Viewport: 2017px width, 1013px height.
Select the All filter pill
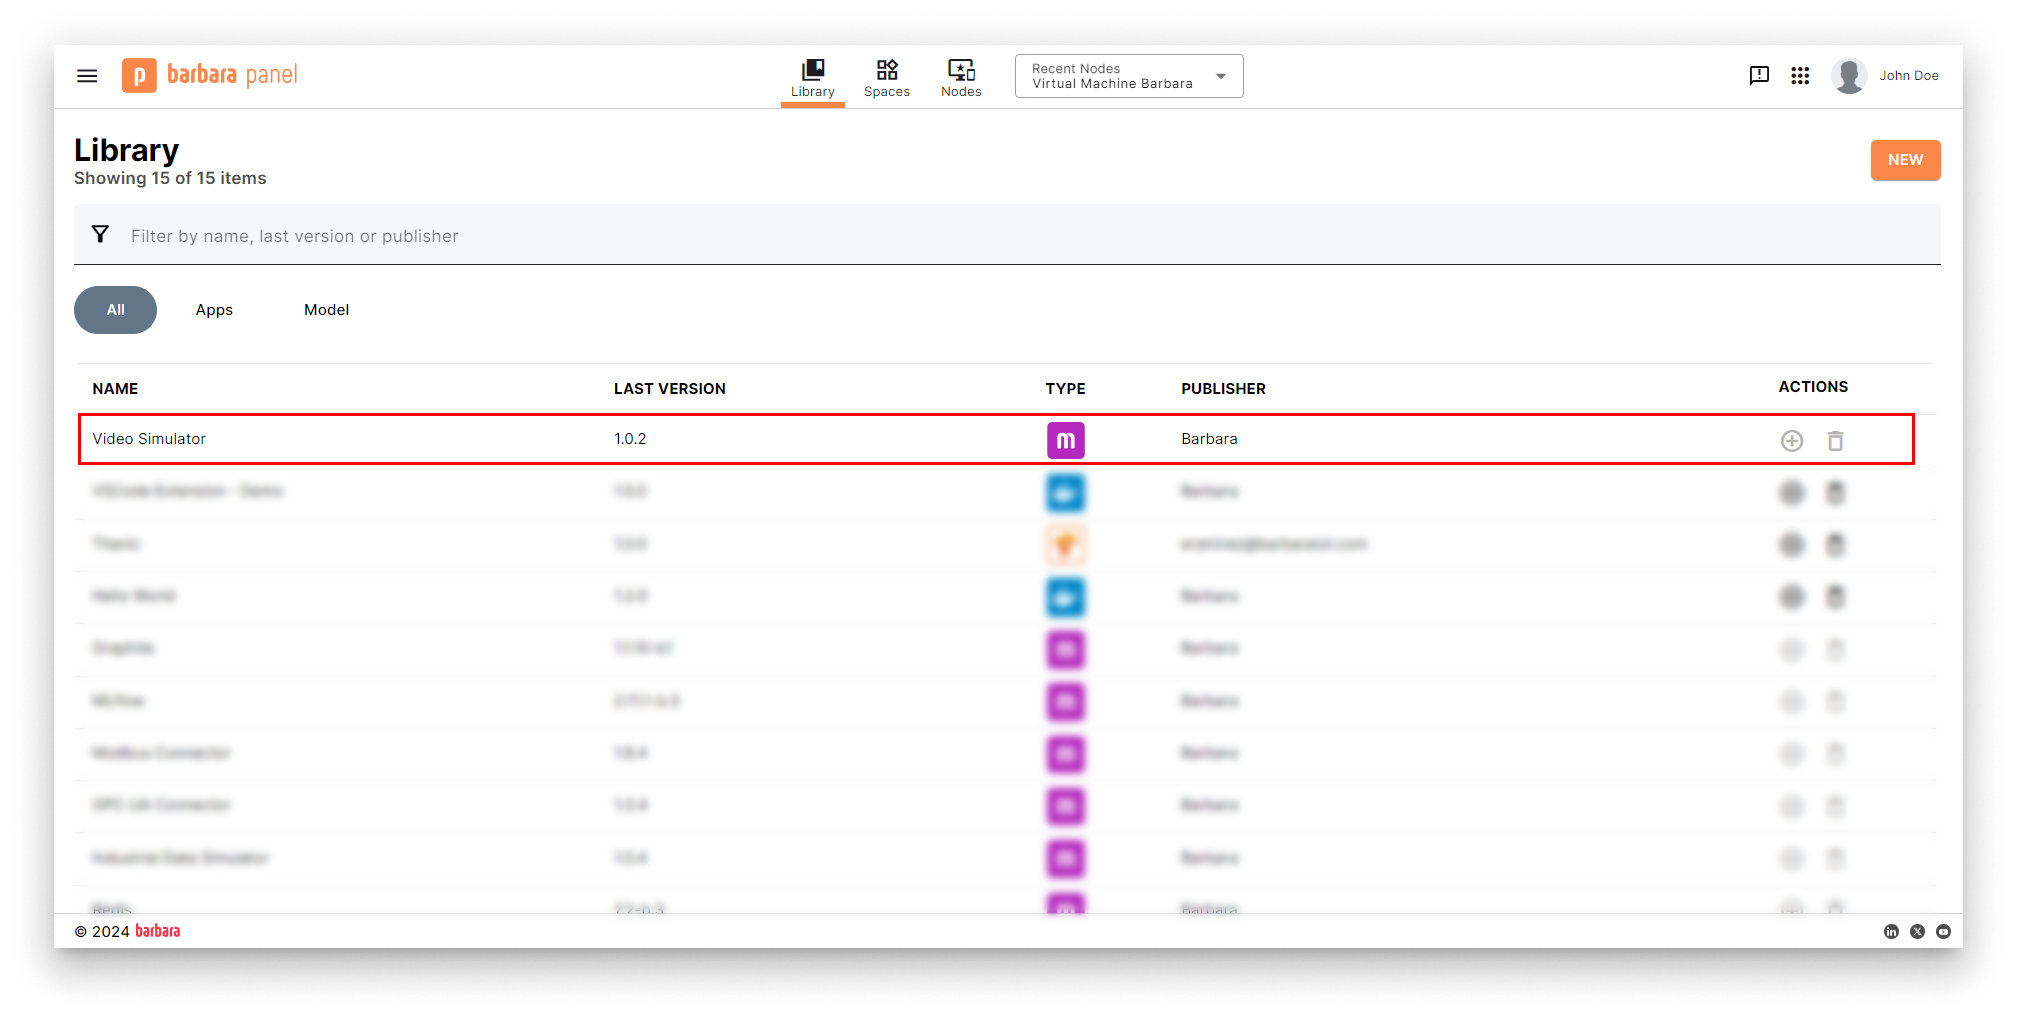pyautogui.click(x=115, y=310)
